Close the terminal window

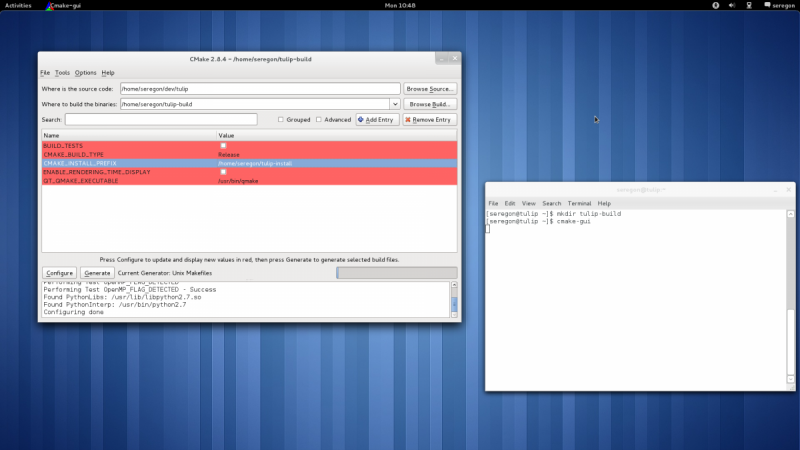tap(788, 189)
